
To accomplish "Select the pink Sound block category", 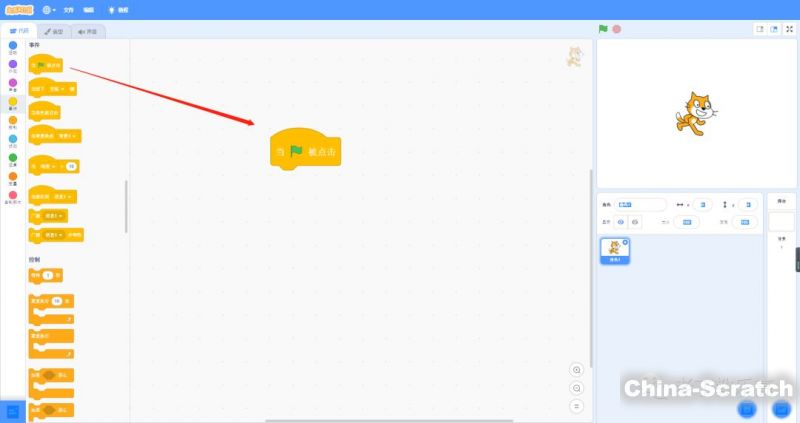I will point(13,84).
